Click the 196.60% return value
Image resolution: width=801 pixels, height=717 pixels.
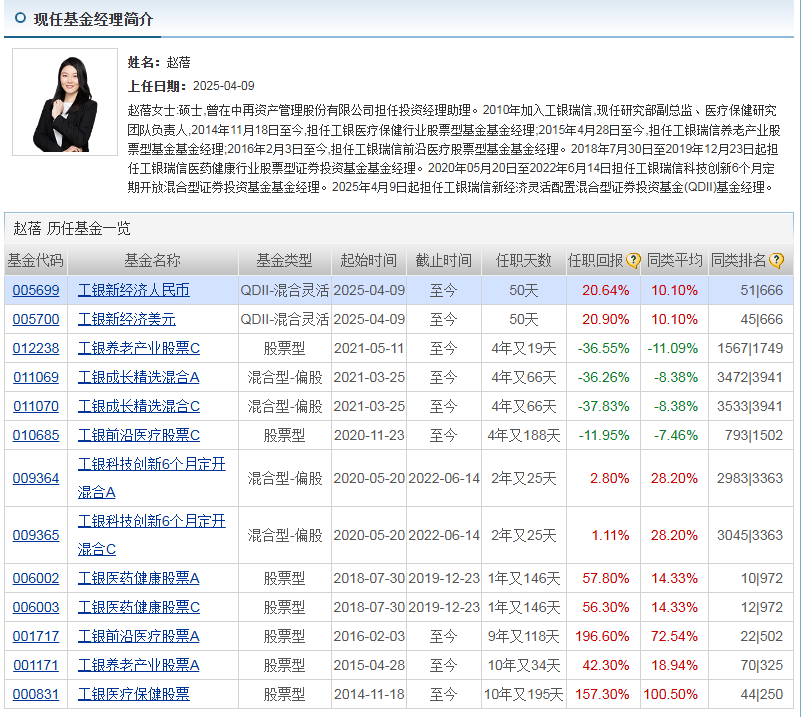tap(602, 636)
